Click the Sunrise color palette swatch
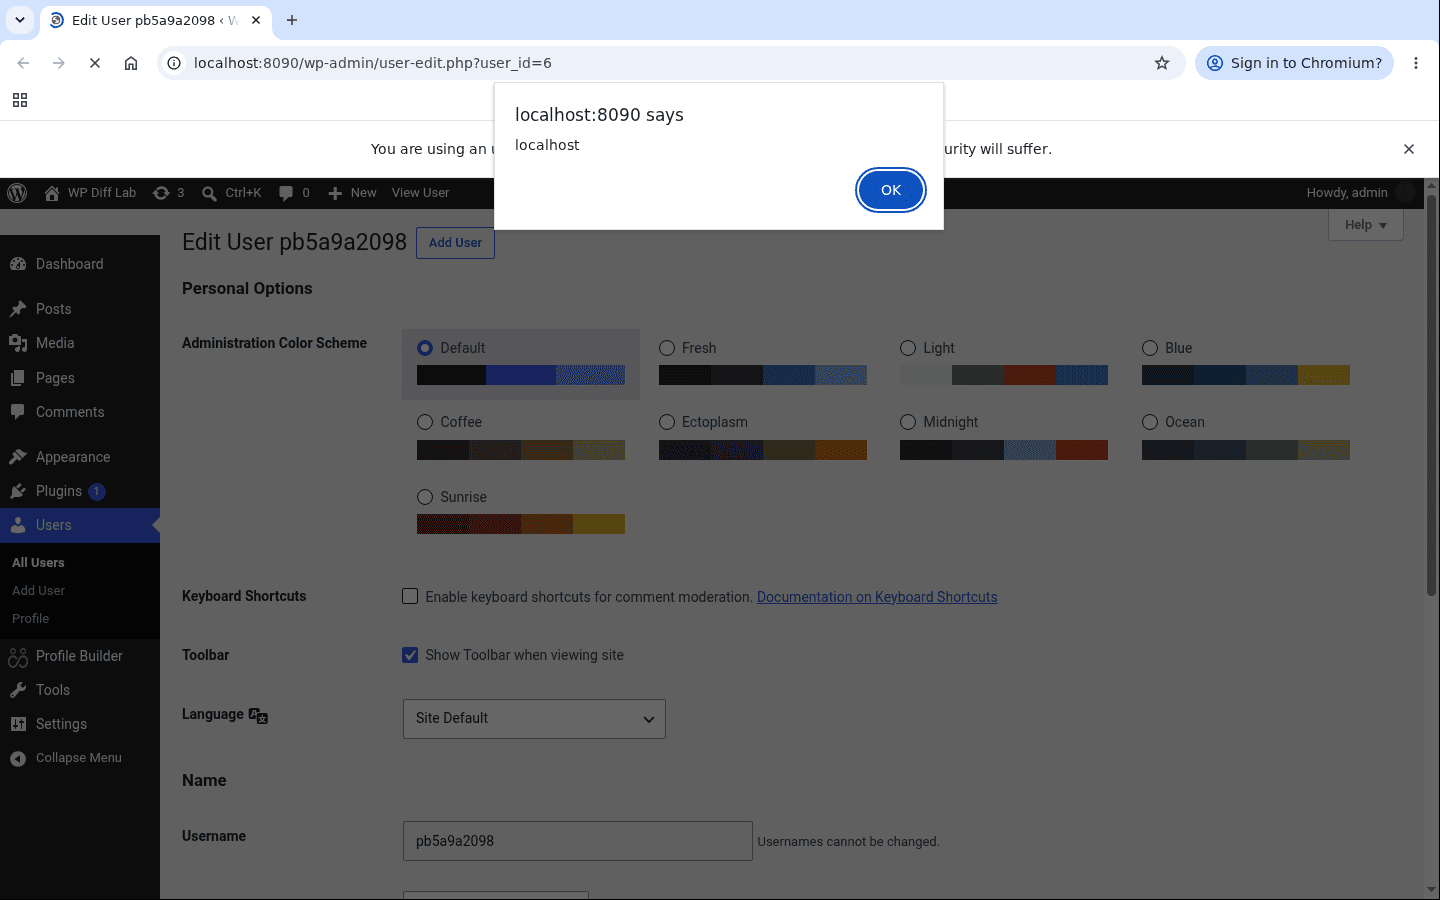This screenshot has width=1440, height=900. (521, 524)
